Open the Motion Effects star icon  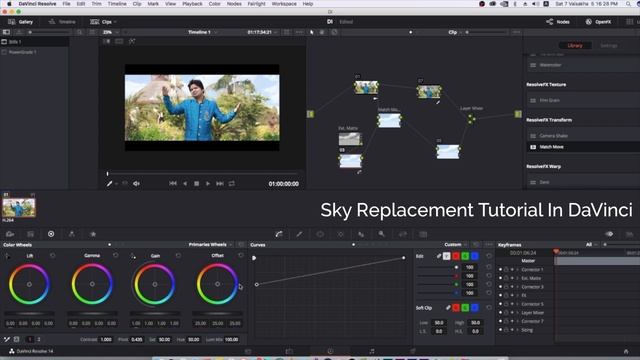pyautogui.click(x=93, y=234)
